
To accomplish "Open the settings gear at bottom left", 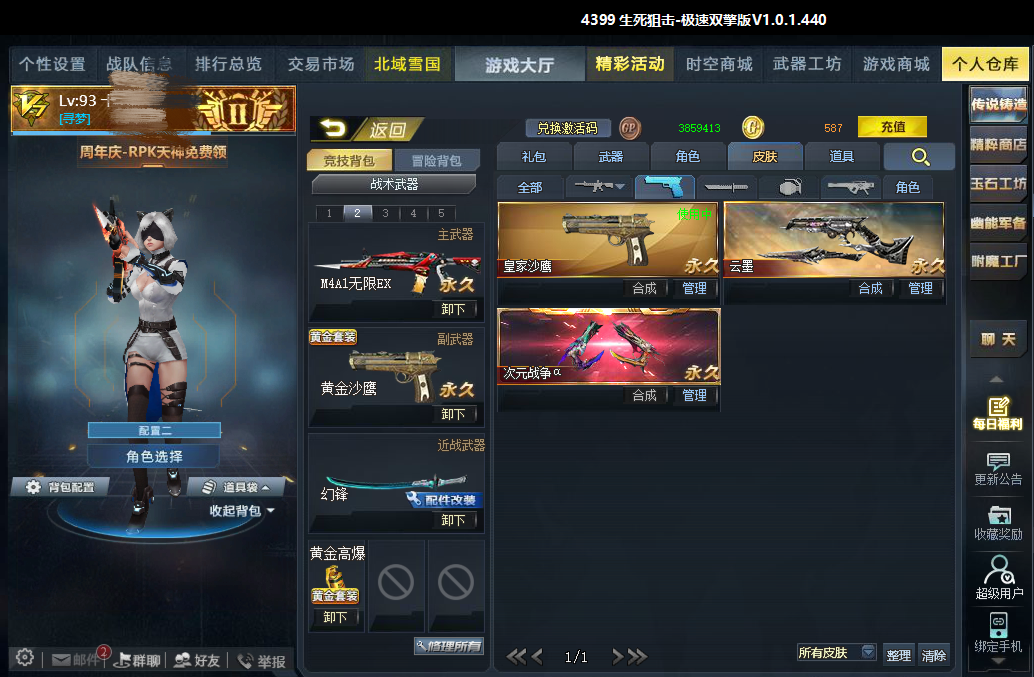I will [x=25, y=657].
